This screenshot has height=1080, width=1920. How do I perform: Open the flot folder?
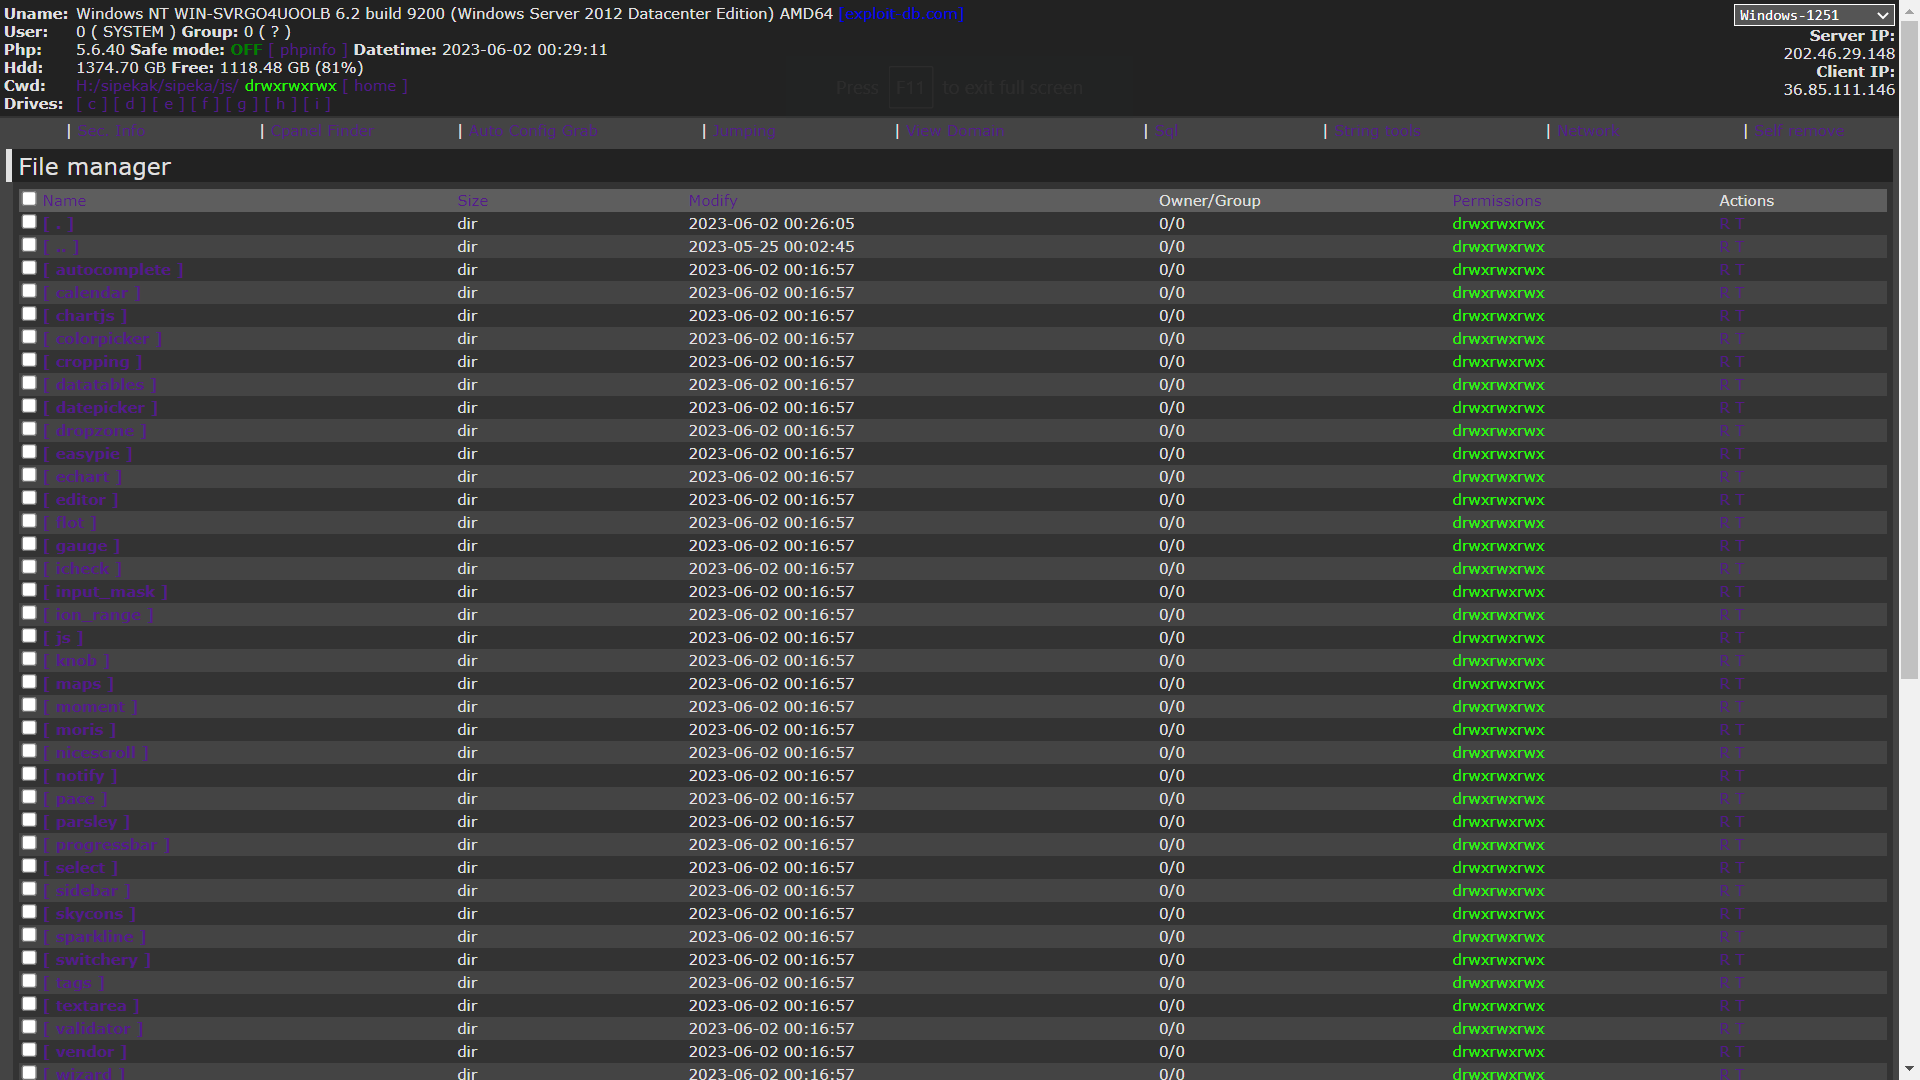[70, 523]
